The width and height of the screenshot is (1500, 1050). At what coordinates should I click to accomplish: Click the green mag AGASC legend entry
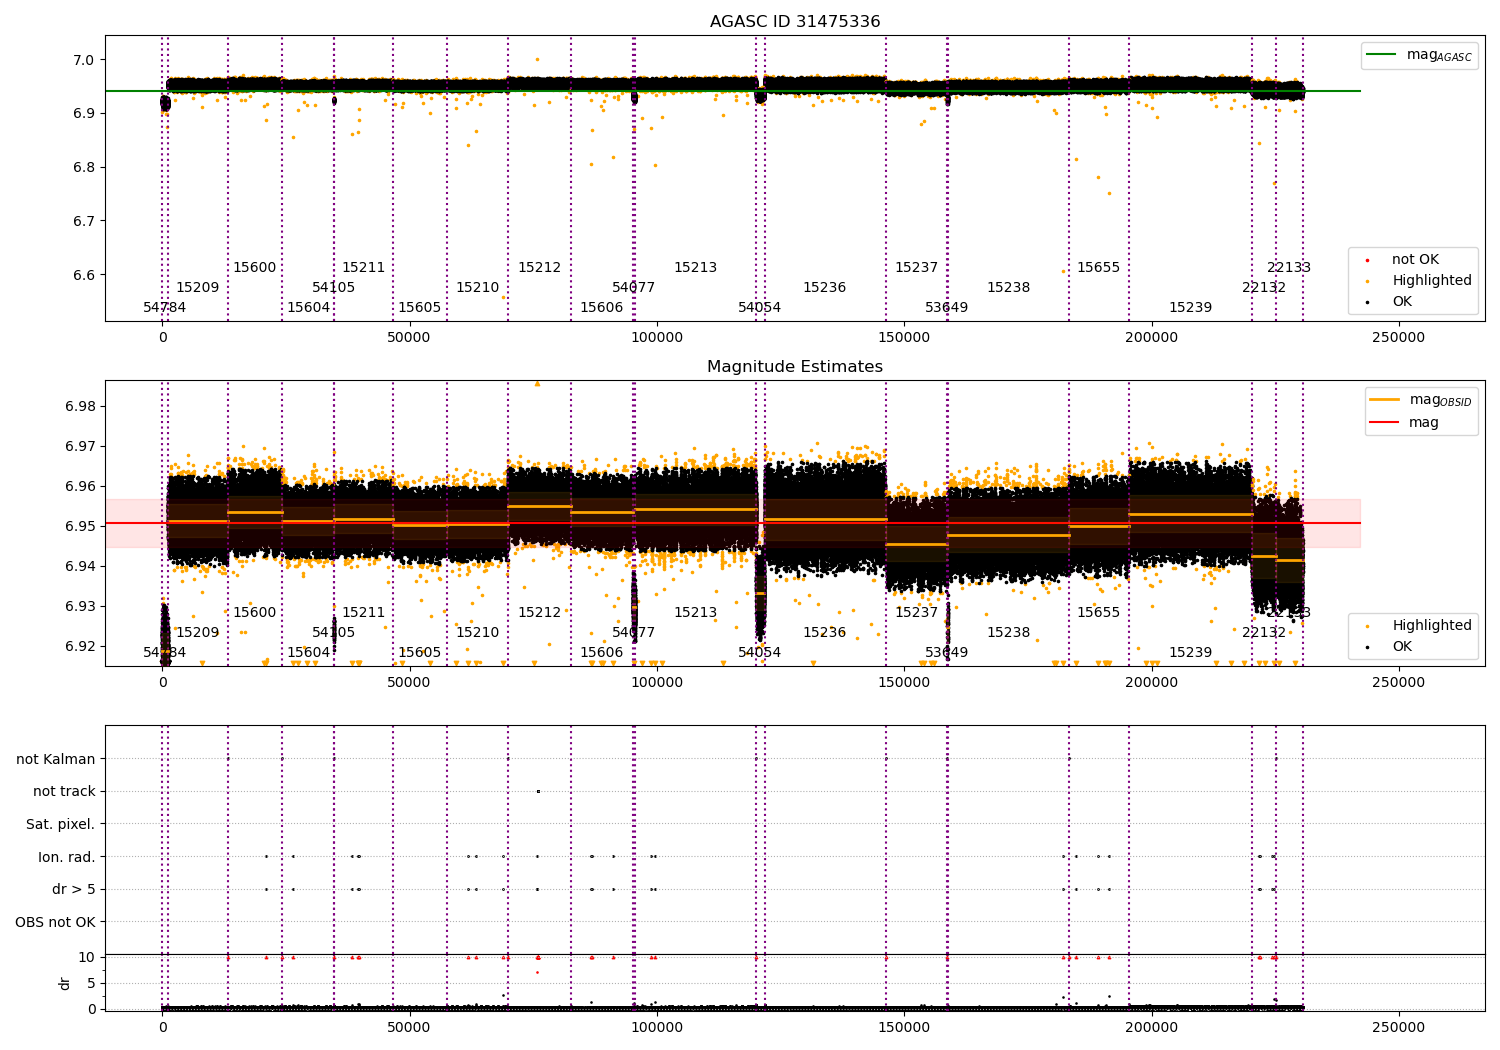1419,55
